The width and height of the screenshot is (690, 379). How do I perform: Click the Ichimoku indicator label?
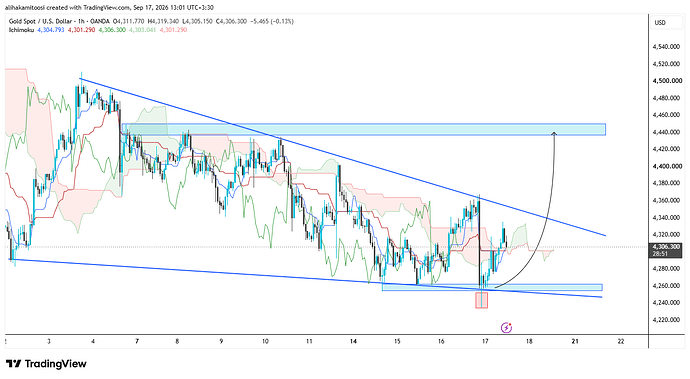21,30
